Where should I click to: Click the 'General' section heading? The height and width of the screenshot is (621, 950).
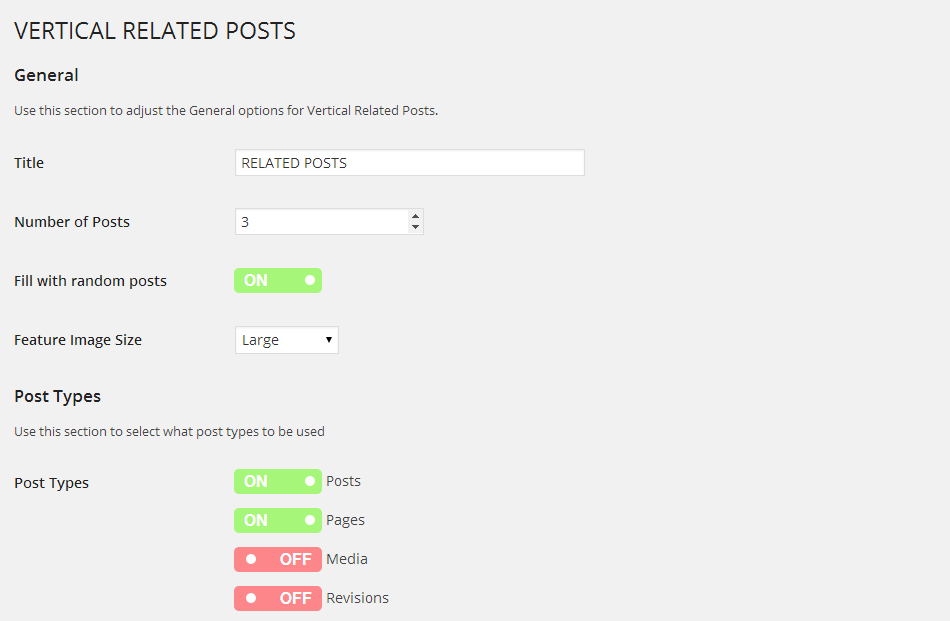pyautogui.click(x=46, y=75)
